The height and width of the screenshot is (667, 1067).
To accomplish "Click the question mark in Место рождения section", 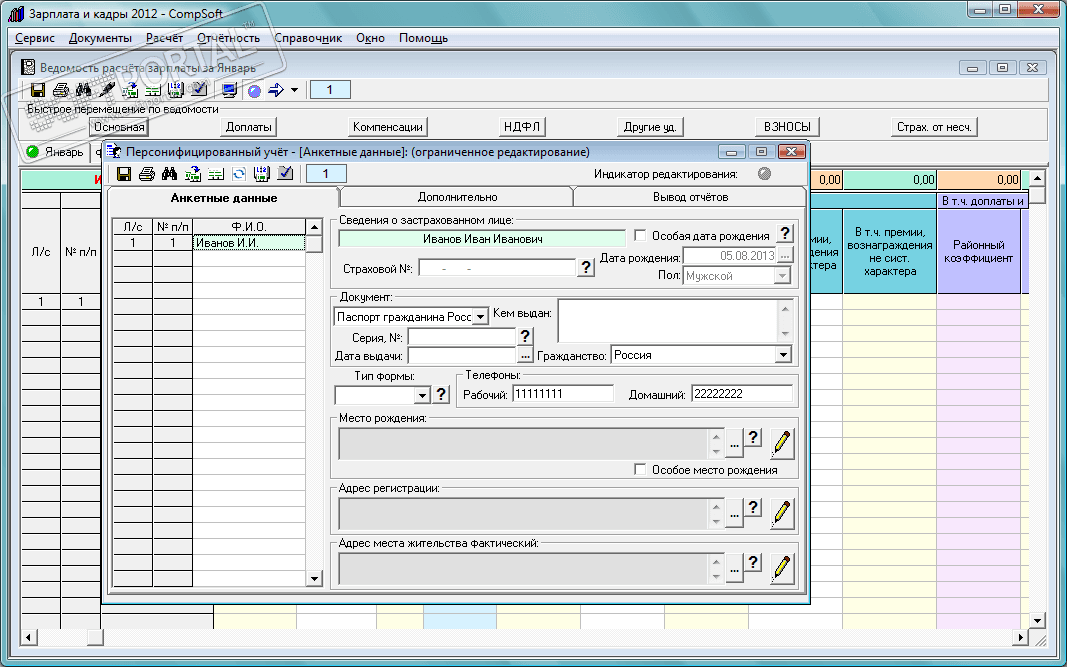I will 753,438.
